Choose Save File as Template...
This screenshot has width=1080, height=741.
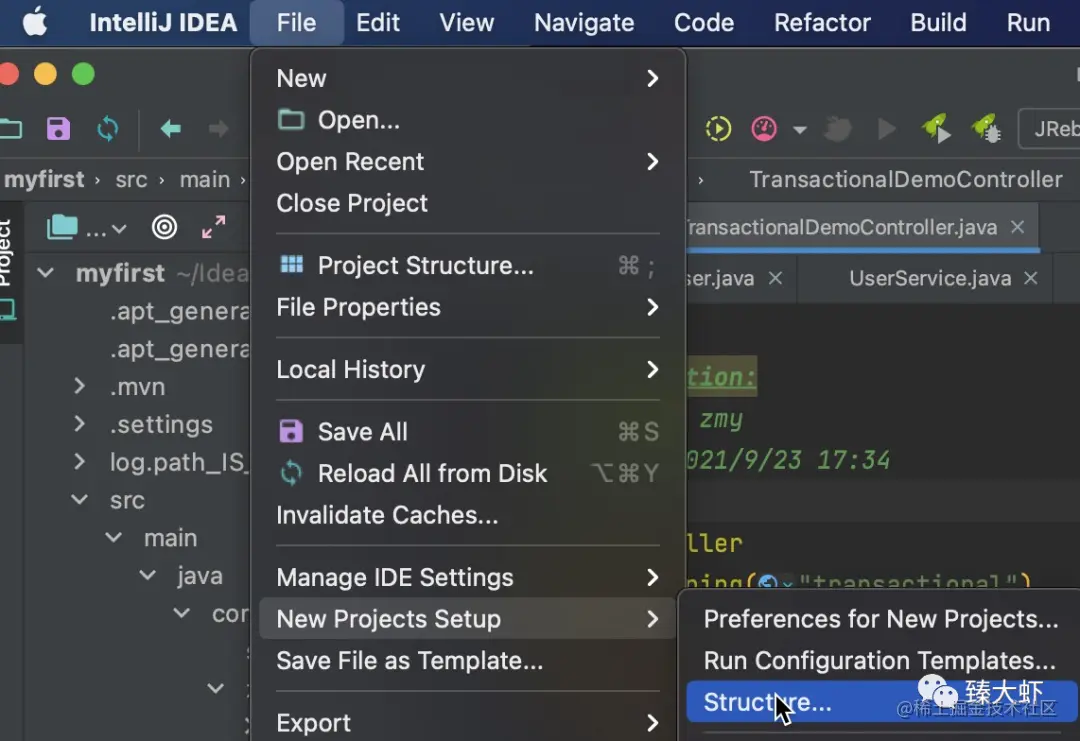click(468, 661)
